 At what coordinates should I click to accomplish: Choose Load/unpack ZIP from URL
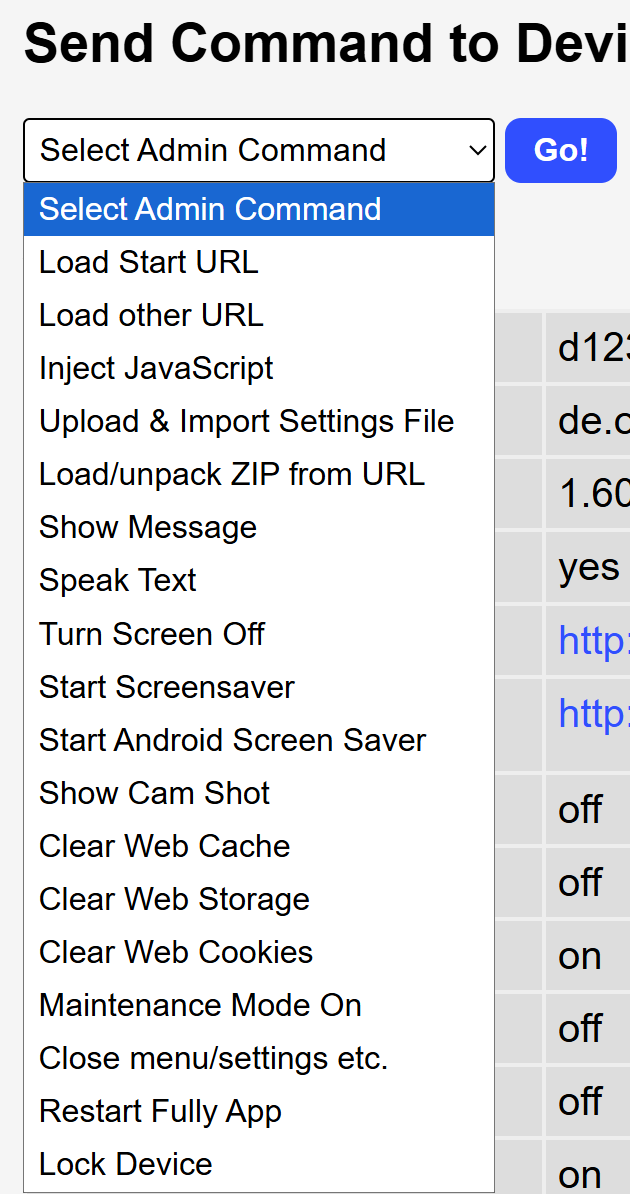click(232, 474)
